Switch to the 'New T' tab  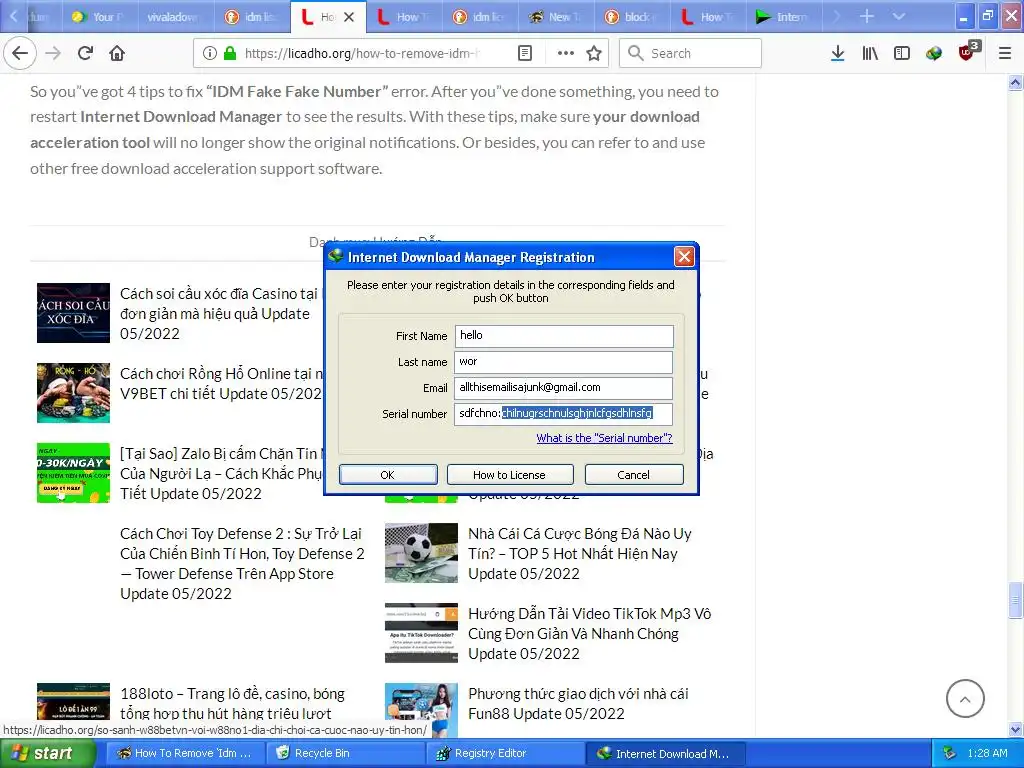click(556, 17)
